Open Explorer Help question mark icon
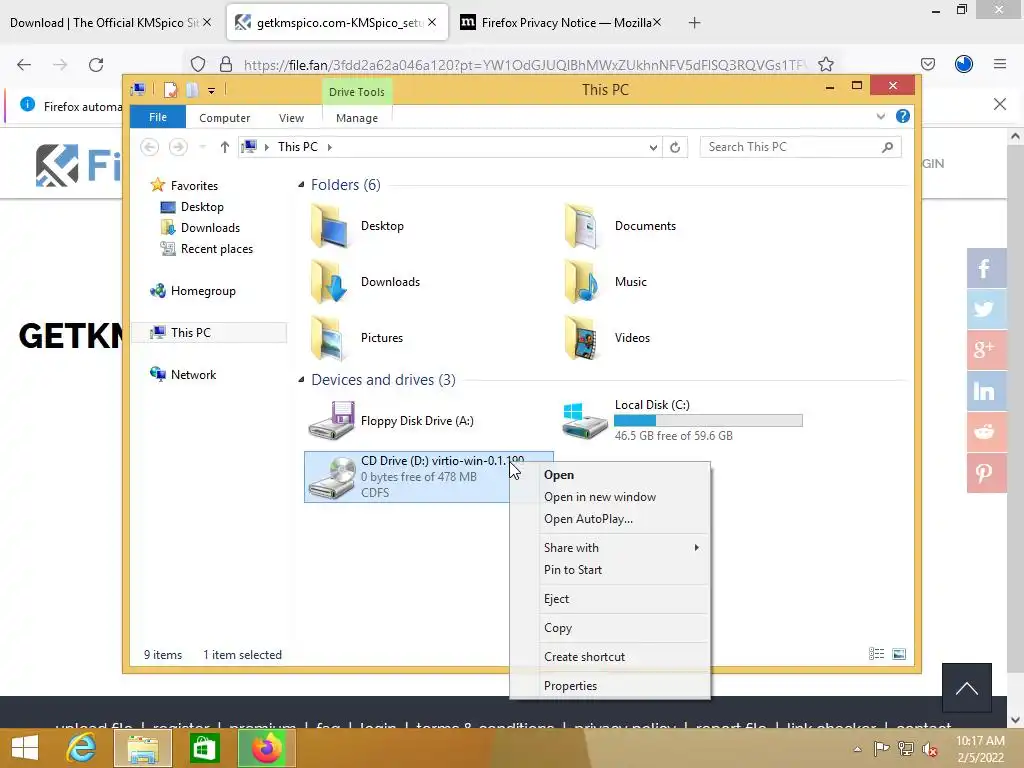This screenshot has width=1024, height=768. (903, 116)
